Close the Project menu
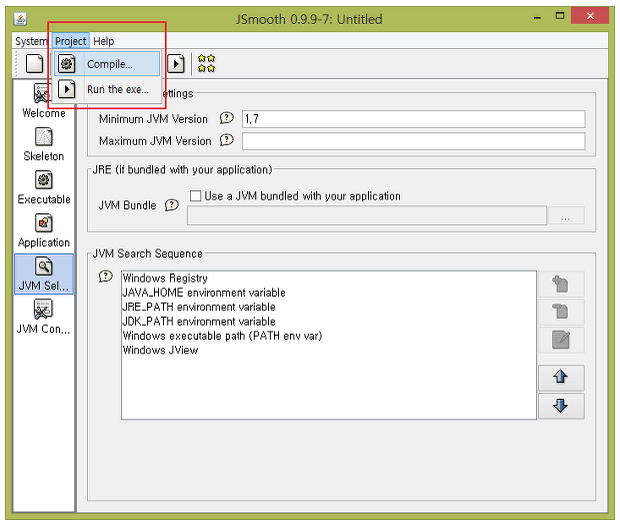This screenshot has height=525, width=620. click(x=70, y=41)
